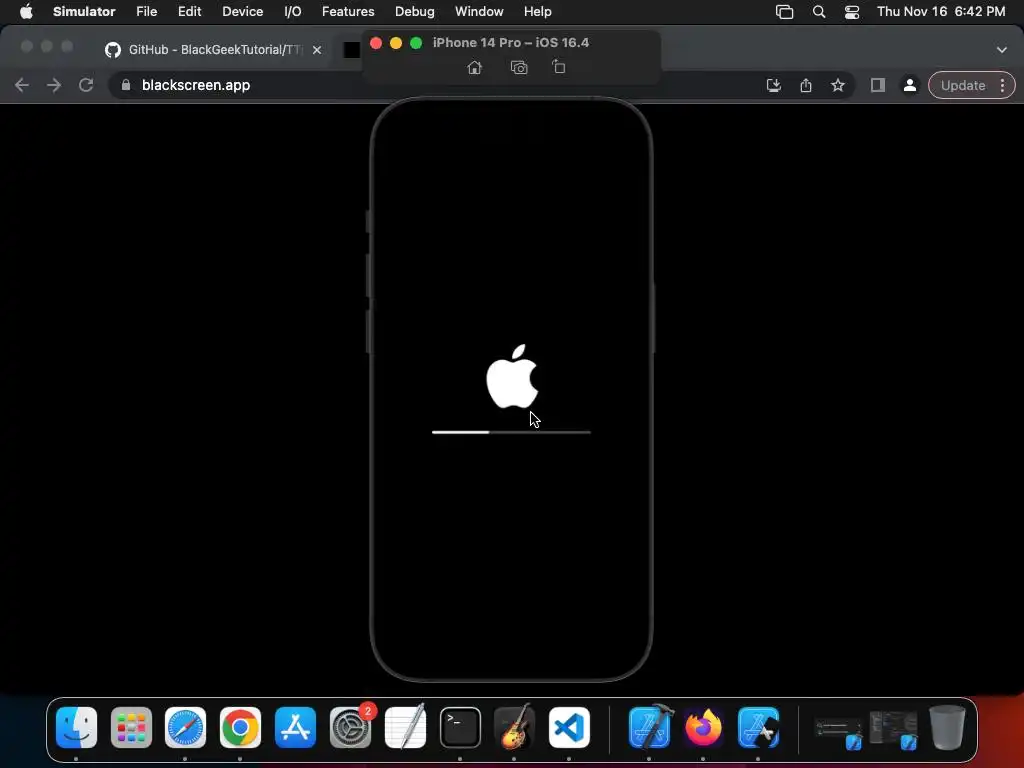Reload the blackscreen.app page

coord(86,85)
